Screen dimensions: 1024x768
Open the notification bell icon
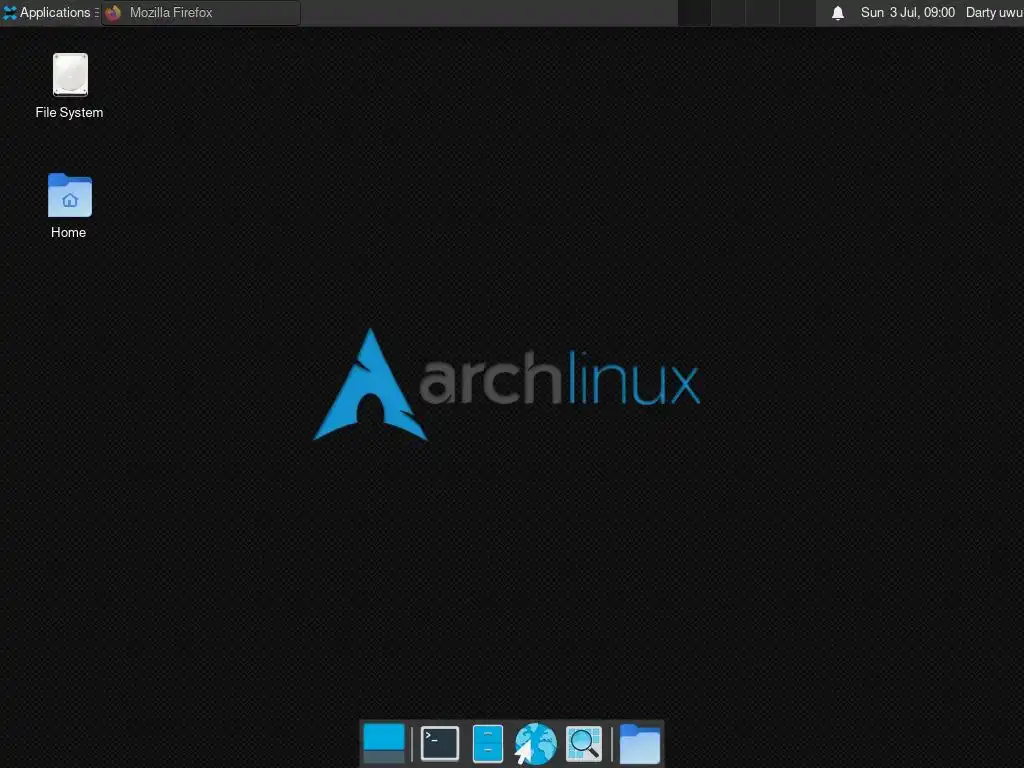click(x=838, y=12)
